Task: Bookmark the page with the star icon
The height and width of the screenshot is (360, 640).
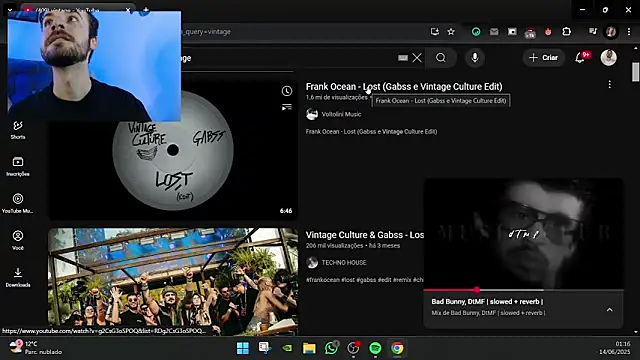Action: click(x=451, y=32)
